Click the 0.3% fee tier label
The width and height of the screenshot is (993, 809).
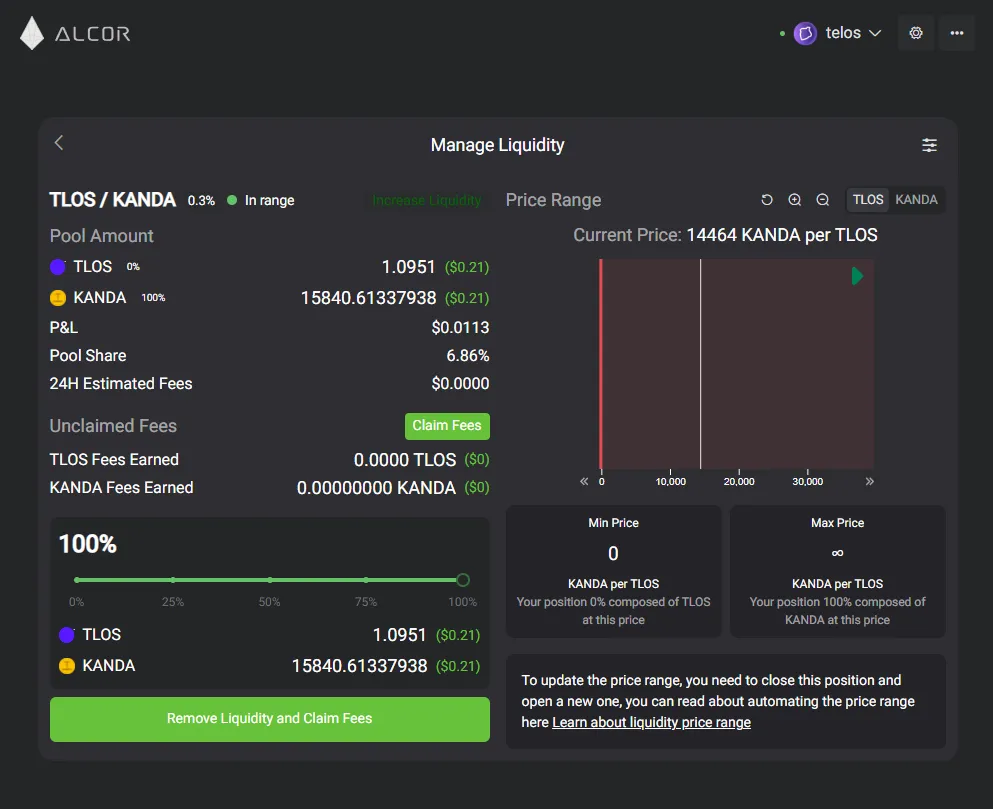201,201
